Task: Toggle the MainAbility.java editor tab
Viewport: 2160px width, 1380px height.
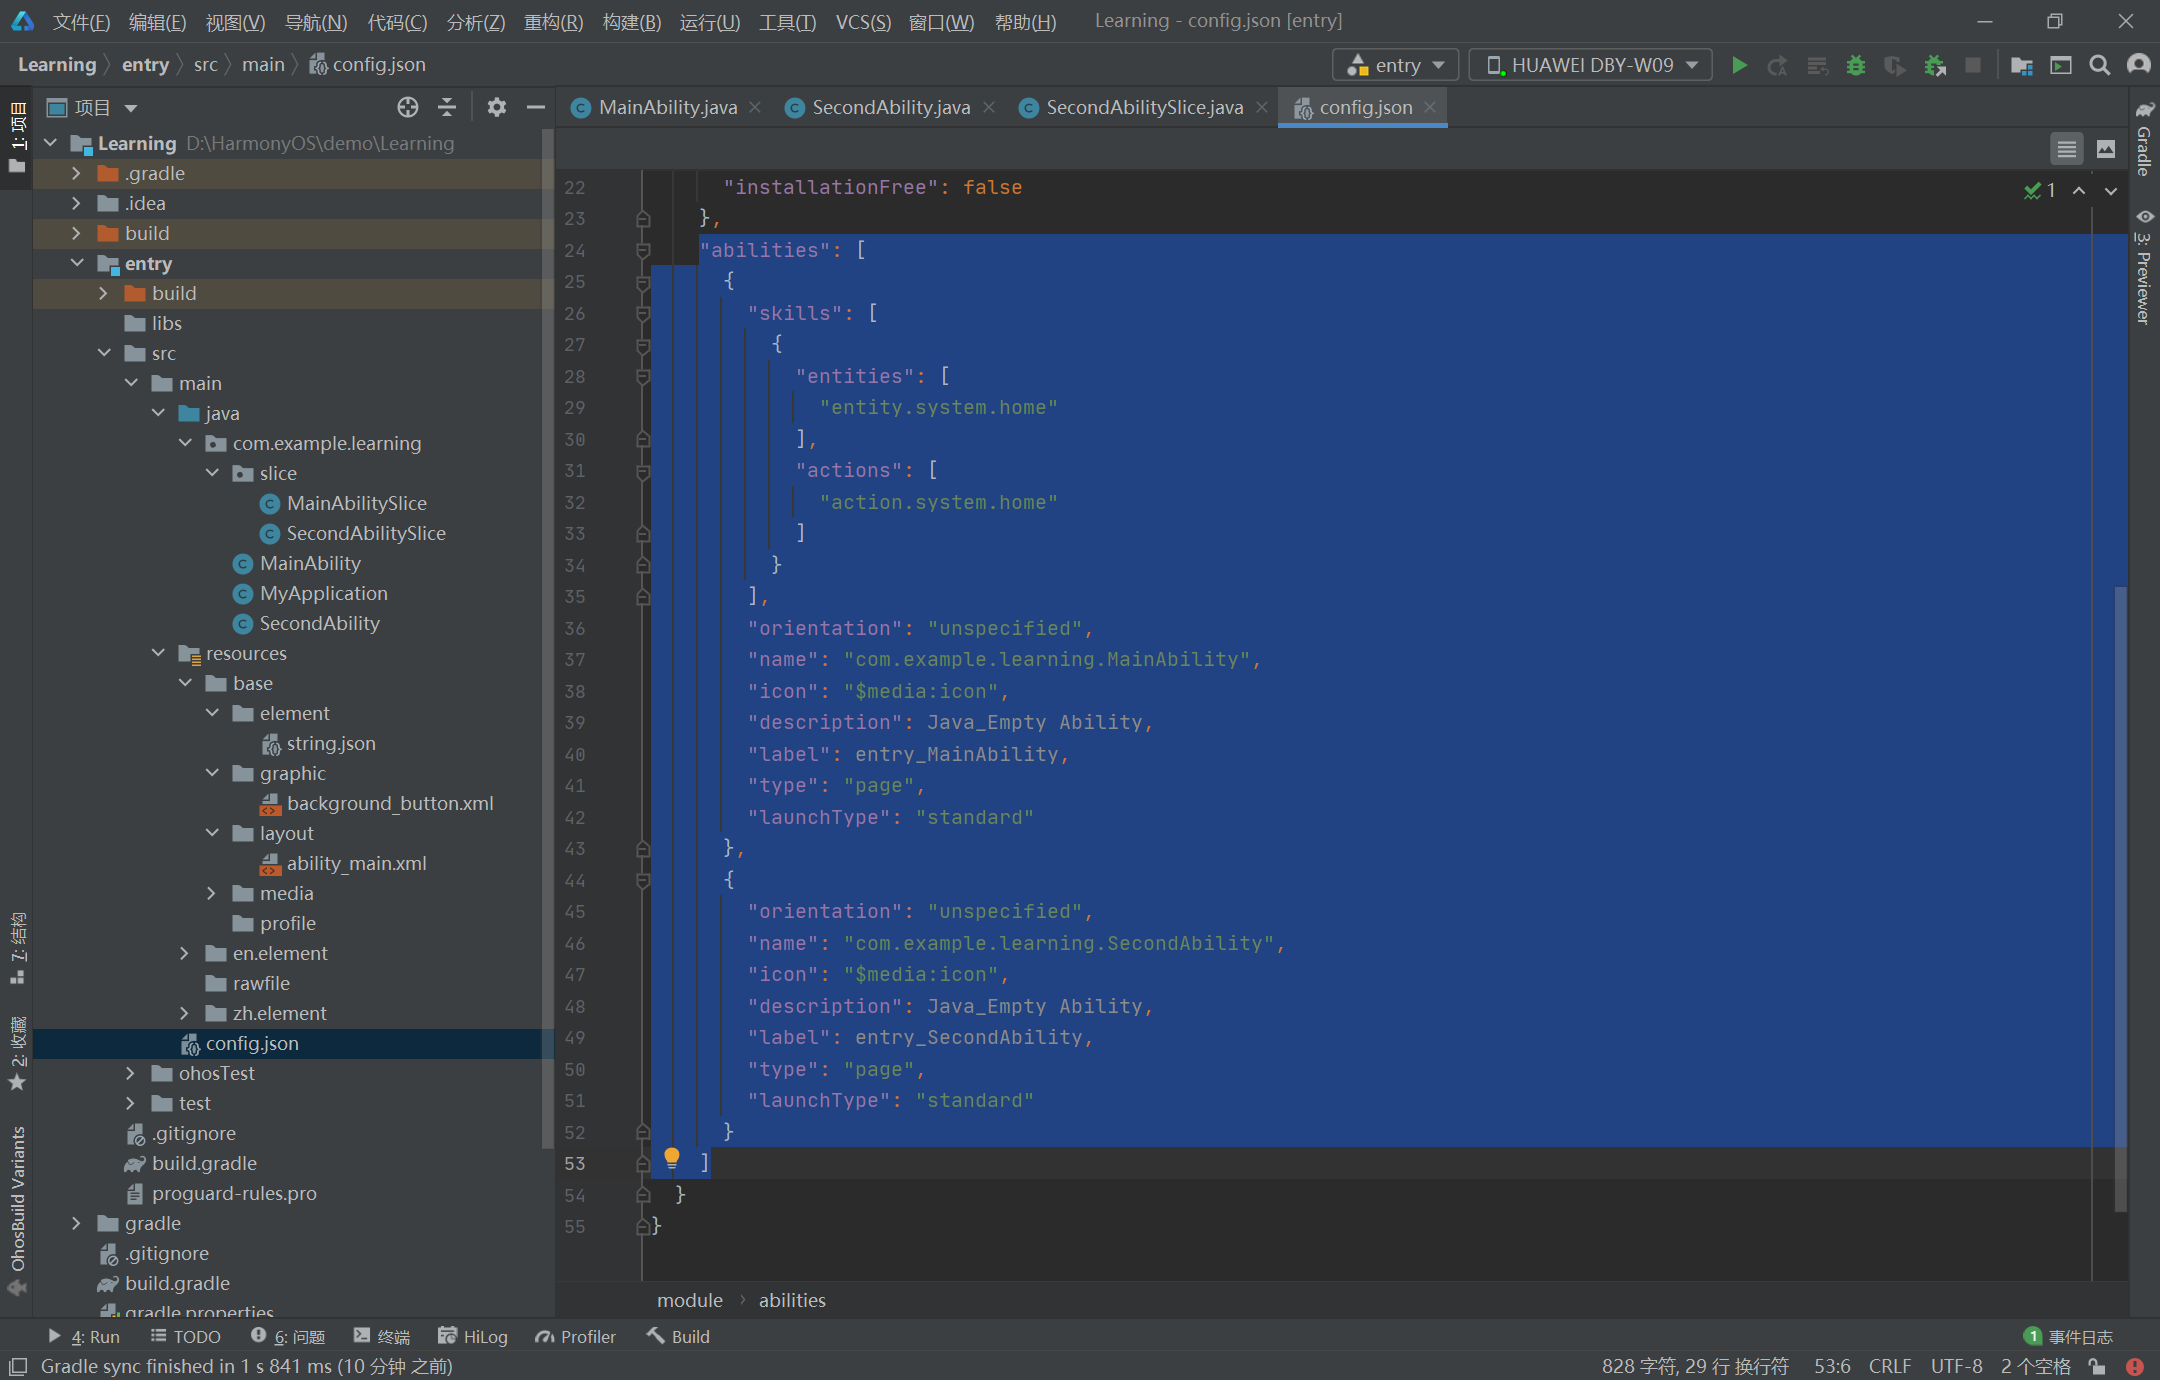Action: coord(664,105)
